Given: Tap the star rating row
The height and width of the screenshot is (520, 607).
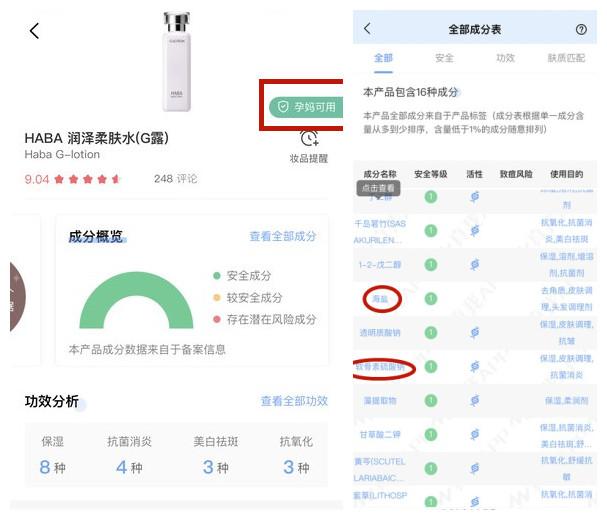Looking at the screenshot, I should click(87, 179).
